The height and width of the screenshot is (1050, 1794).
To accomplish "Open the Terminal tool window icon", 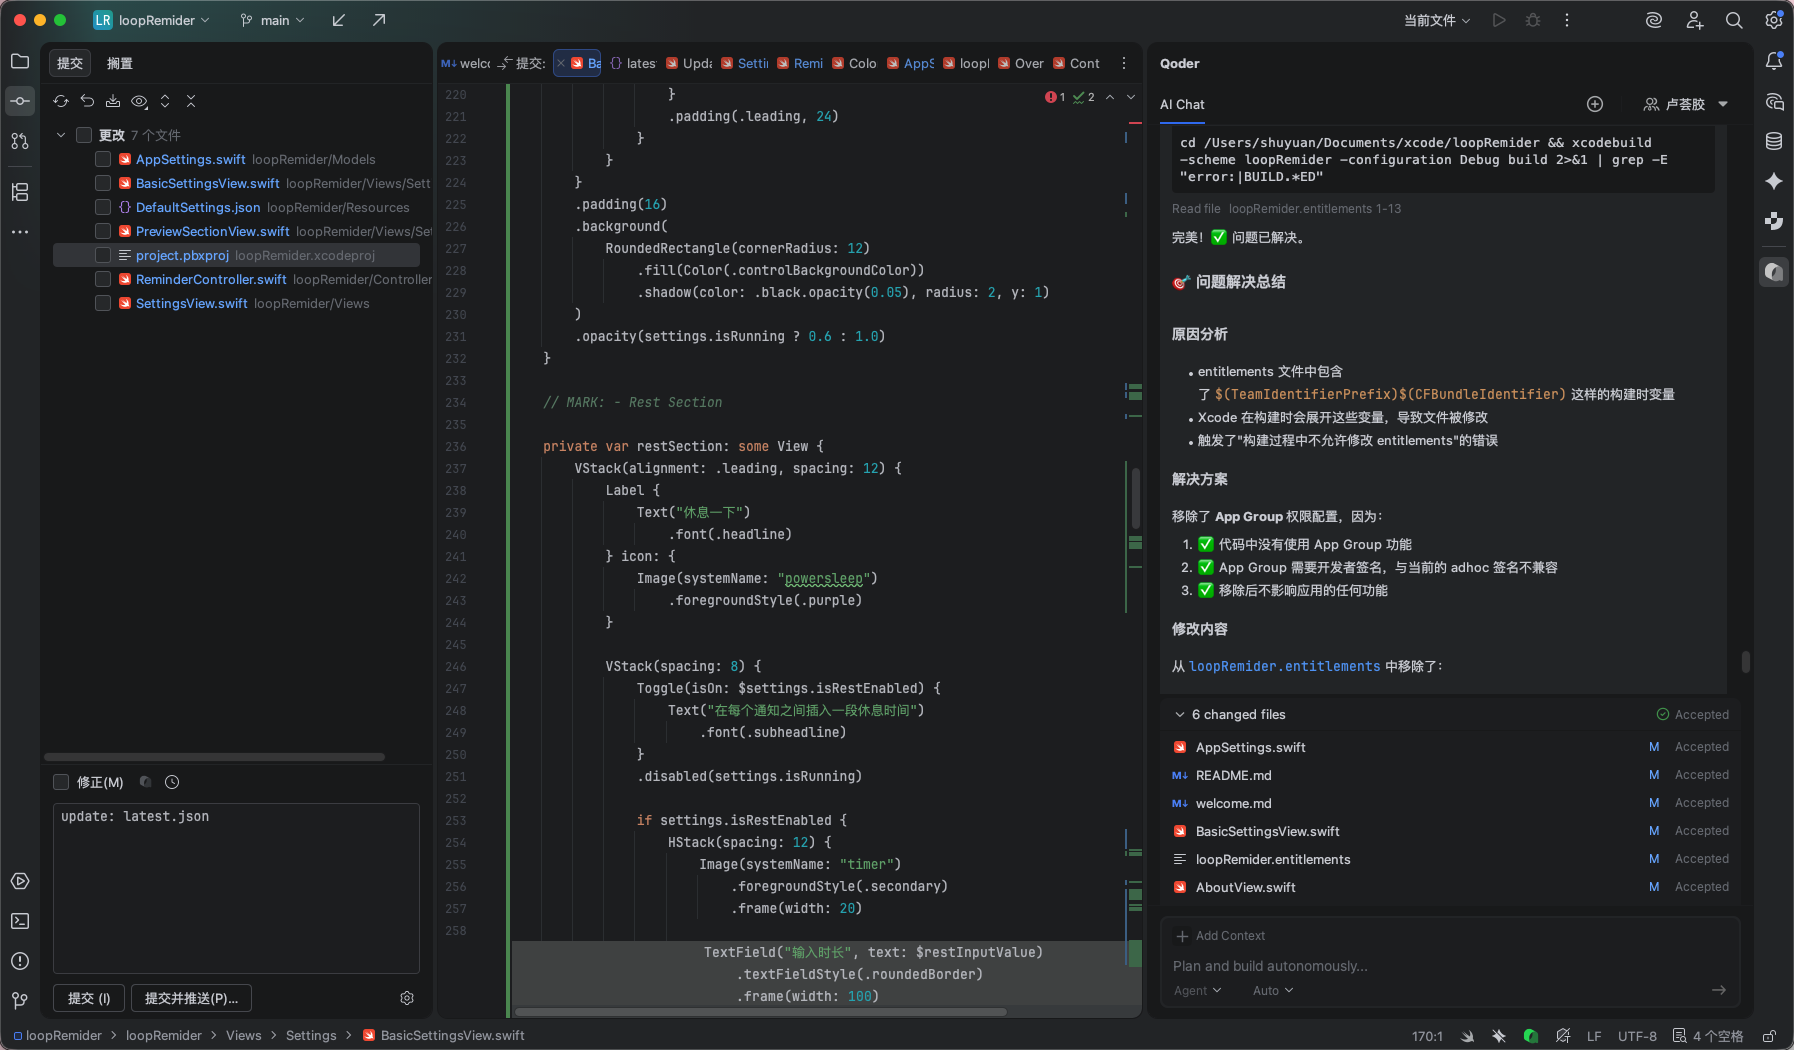I will click(20, 921).
